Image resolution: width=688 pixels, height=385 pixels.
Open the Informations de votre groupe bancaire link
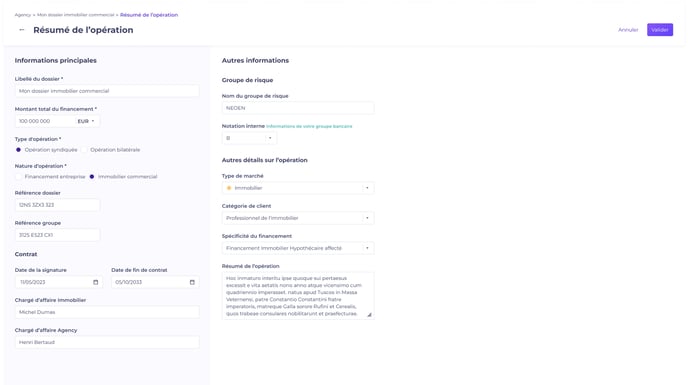pyautogui.click(x=309, y=126)
